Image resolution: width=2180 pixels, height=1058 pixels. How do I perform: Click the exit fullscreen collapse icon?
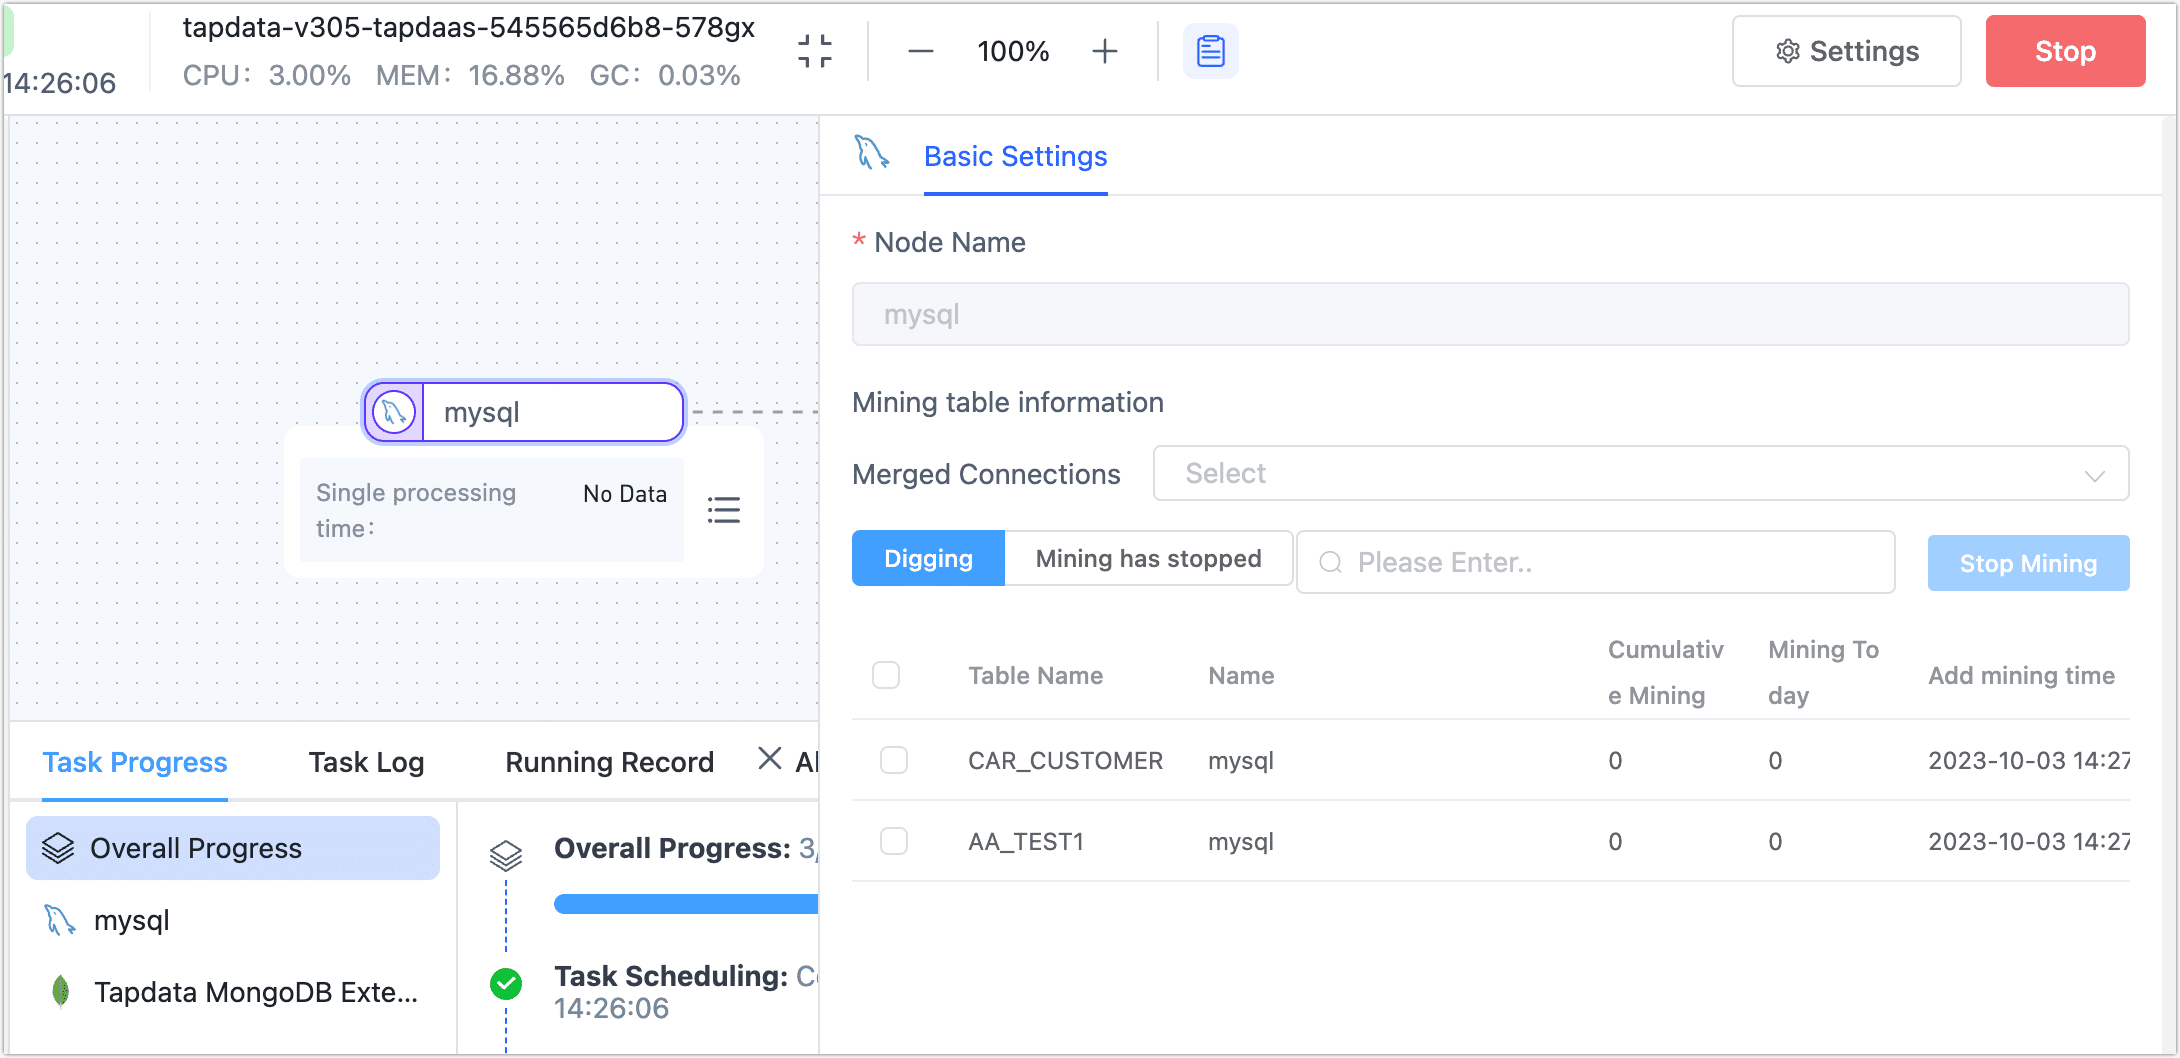(815, 51)
